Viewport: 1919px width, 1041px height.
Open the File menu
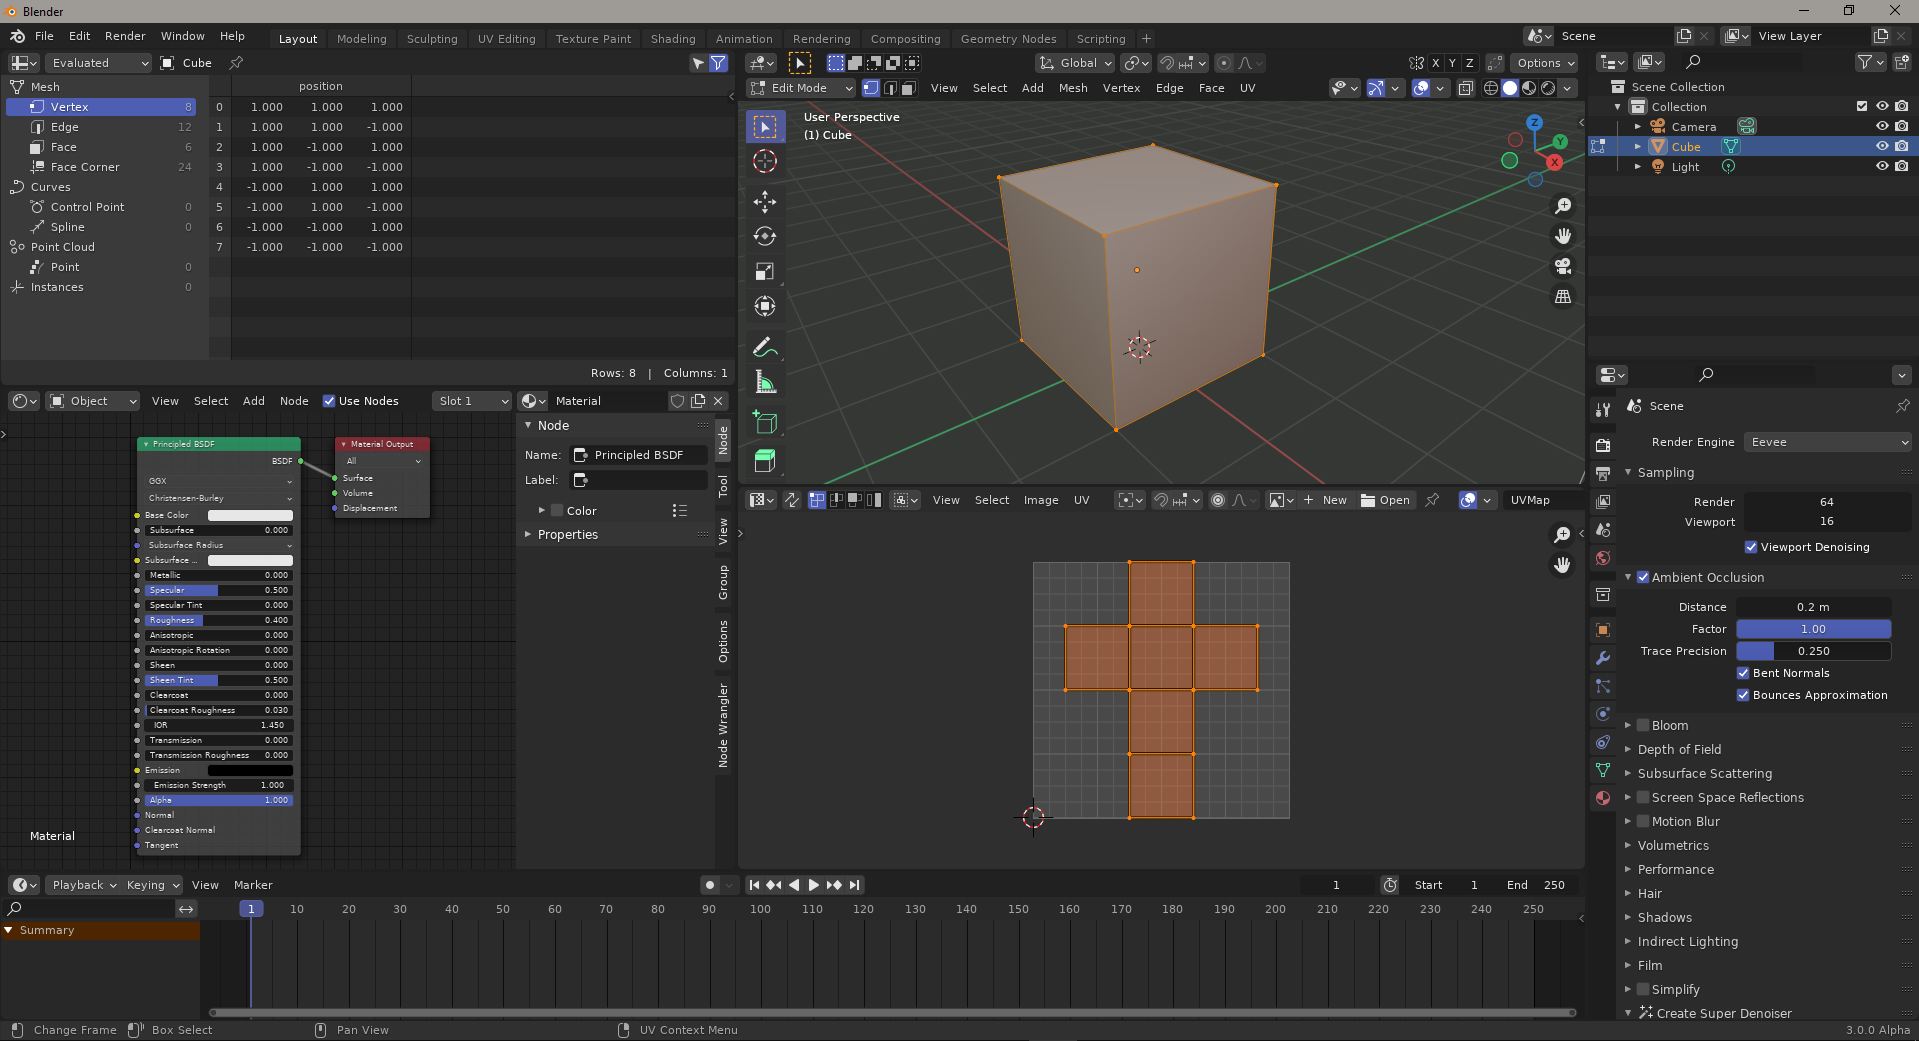44,36
